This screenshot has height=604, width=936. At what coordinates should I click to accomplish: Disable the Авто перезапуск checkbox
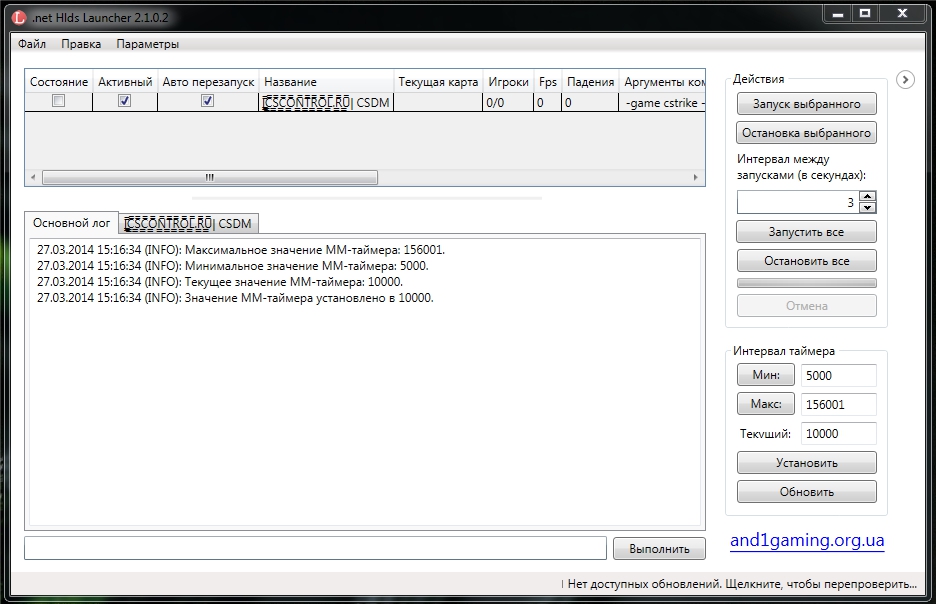point(207,101)
